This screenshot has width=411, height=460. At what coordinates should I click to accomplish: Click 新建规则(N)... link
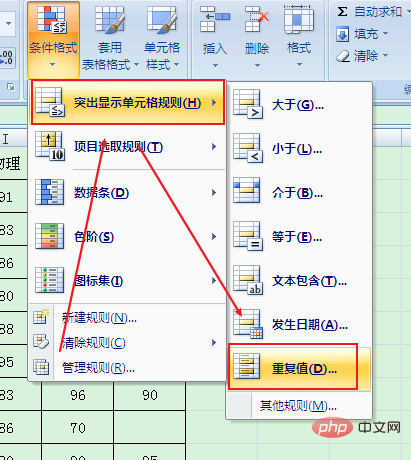(99, 318)
